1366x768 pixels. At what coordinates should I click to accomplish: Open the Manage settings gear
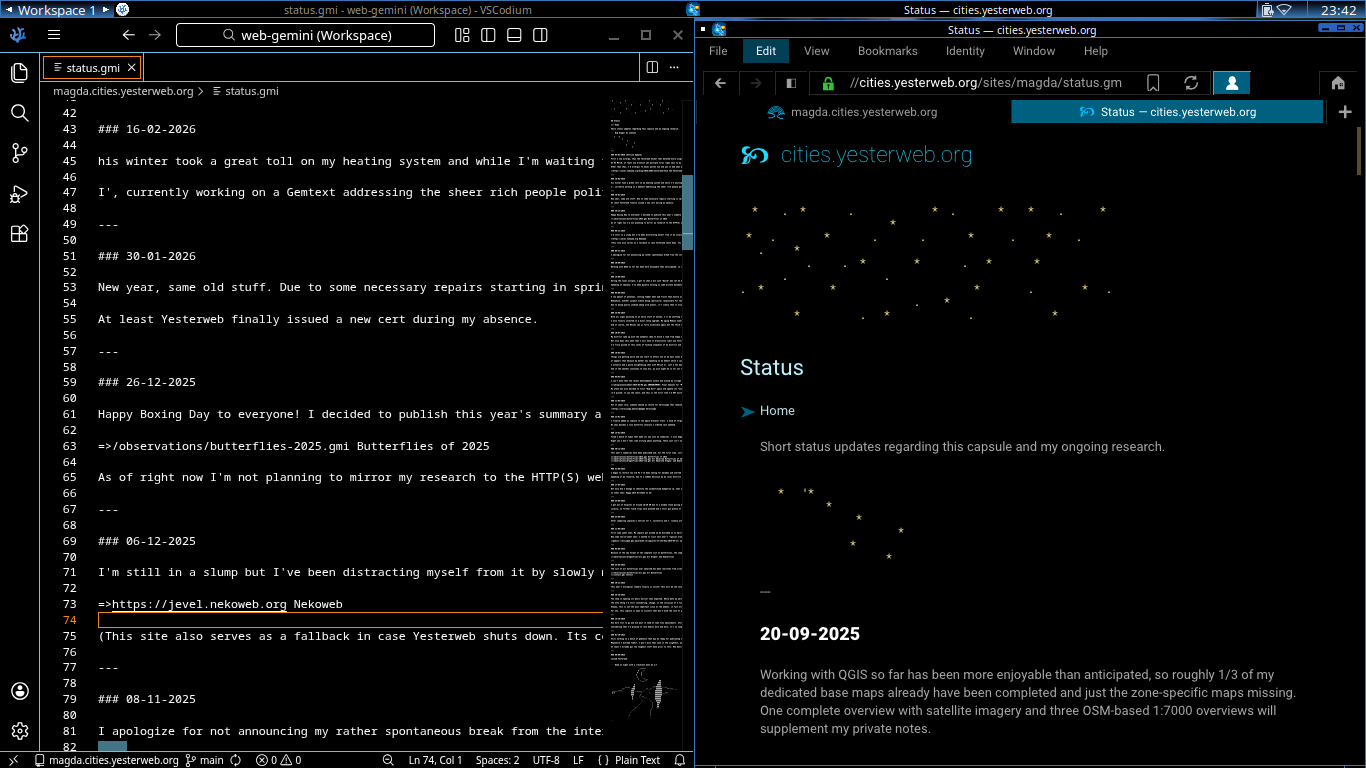pos(19,730)
